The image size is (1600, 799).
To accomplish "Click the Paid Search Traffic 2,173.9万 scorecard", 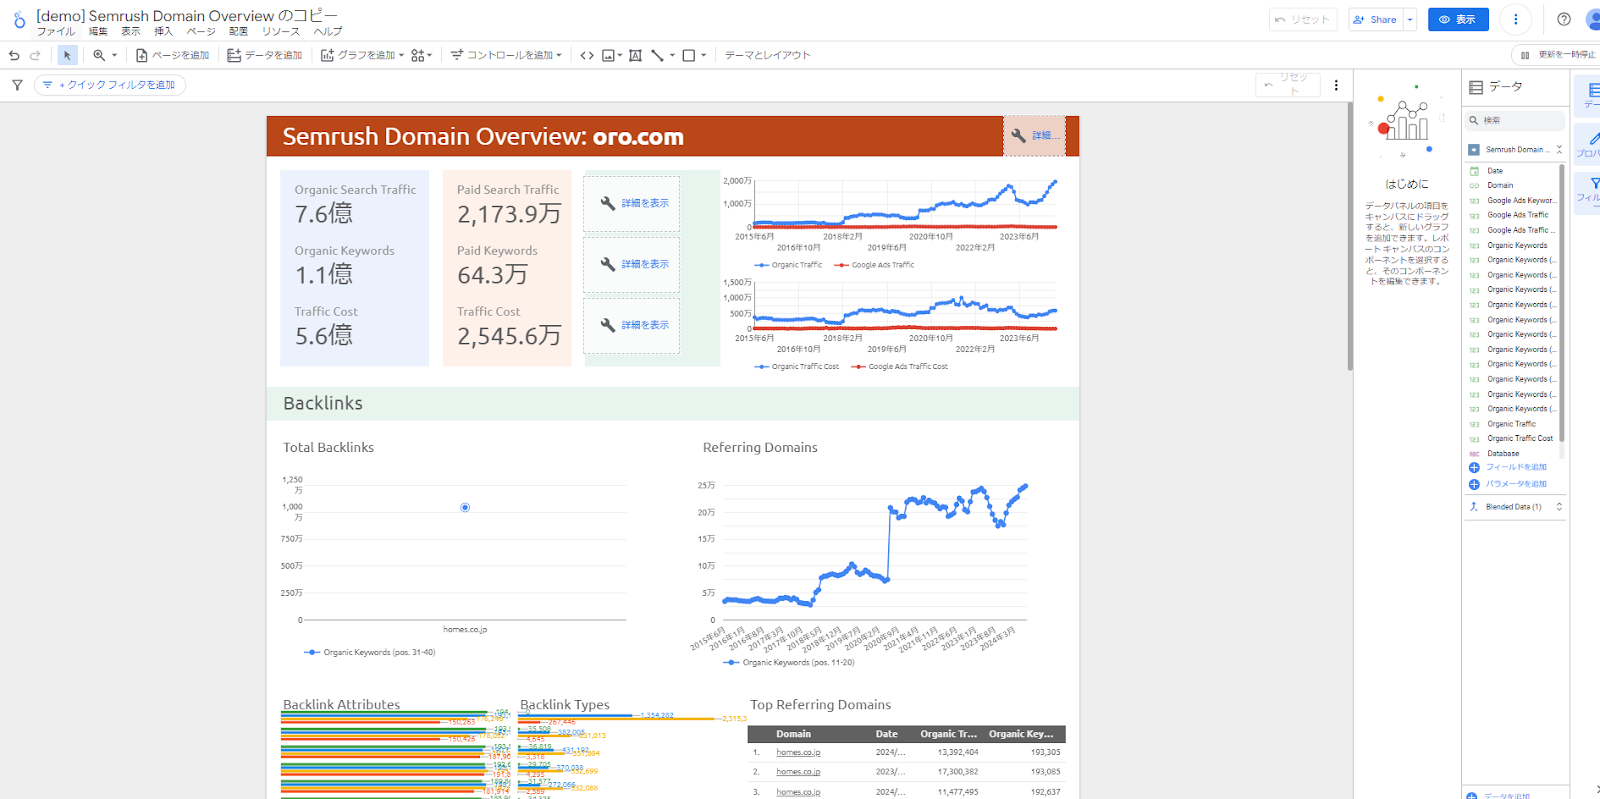I will (x=508, y=203).
